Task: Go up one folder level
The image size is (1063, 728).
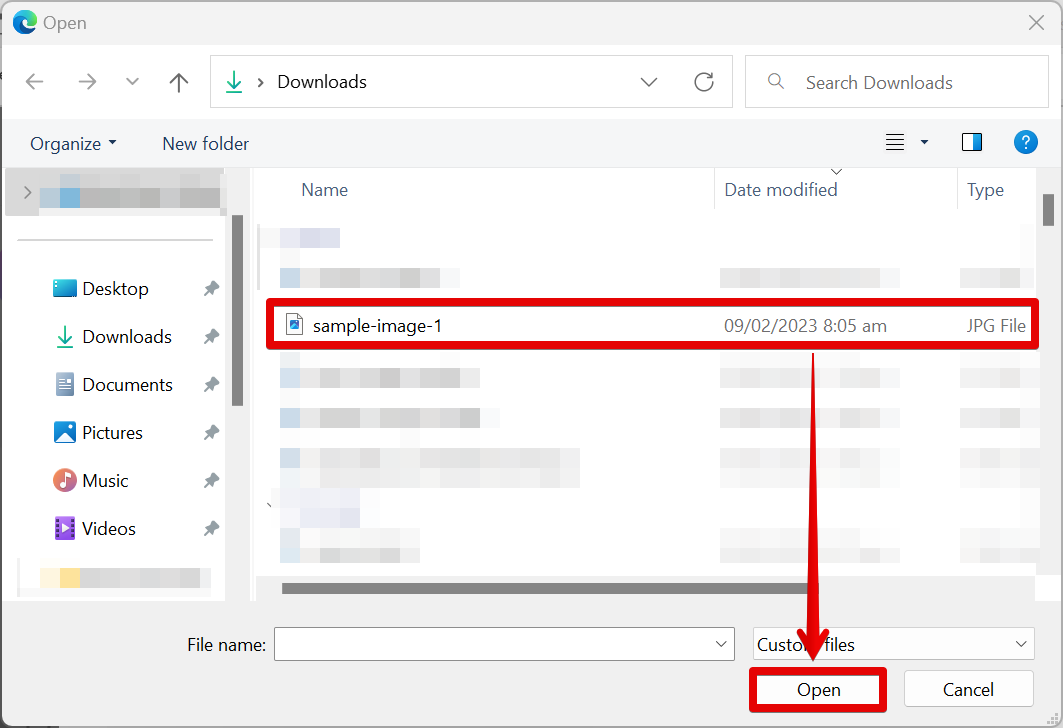Action: tap(179, 82)
